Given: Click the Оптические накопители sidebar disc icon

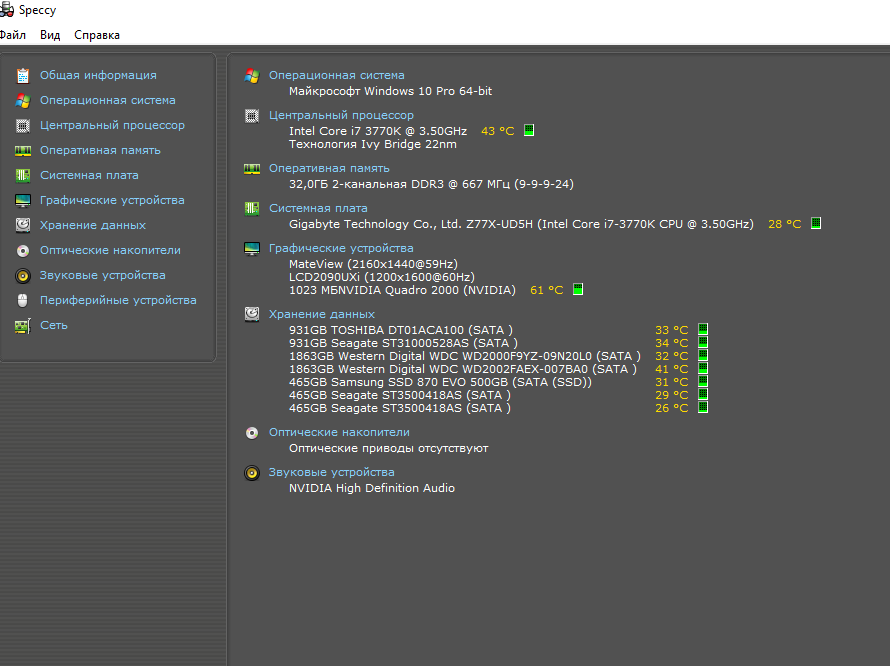Looking at the screenshot, I should click(23, 250).
